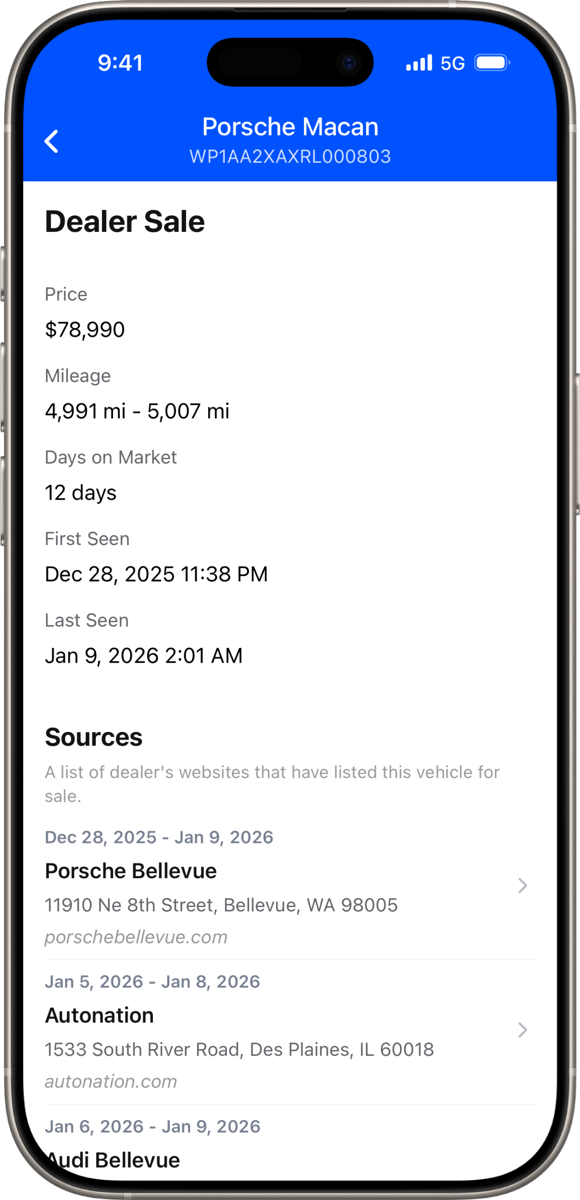Expand the Audi Bellevue listing entry
The height and width of the screenshot is (1200, 580).
pos(112,1160)
